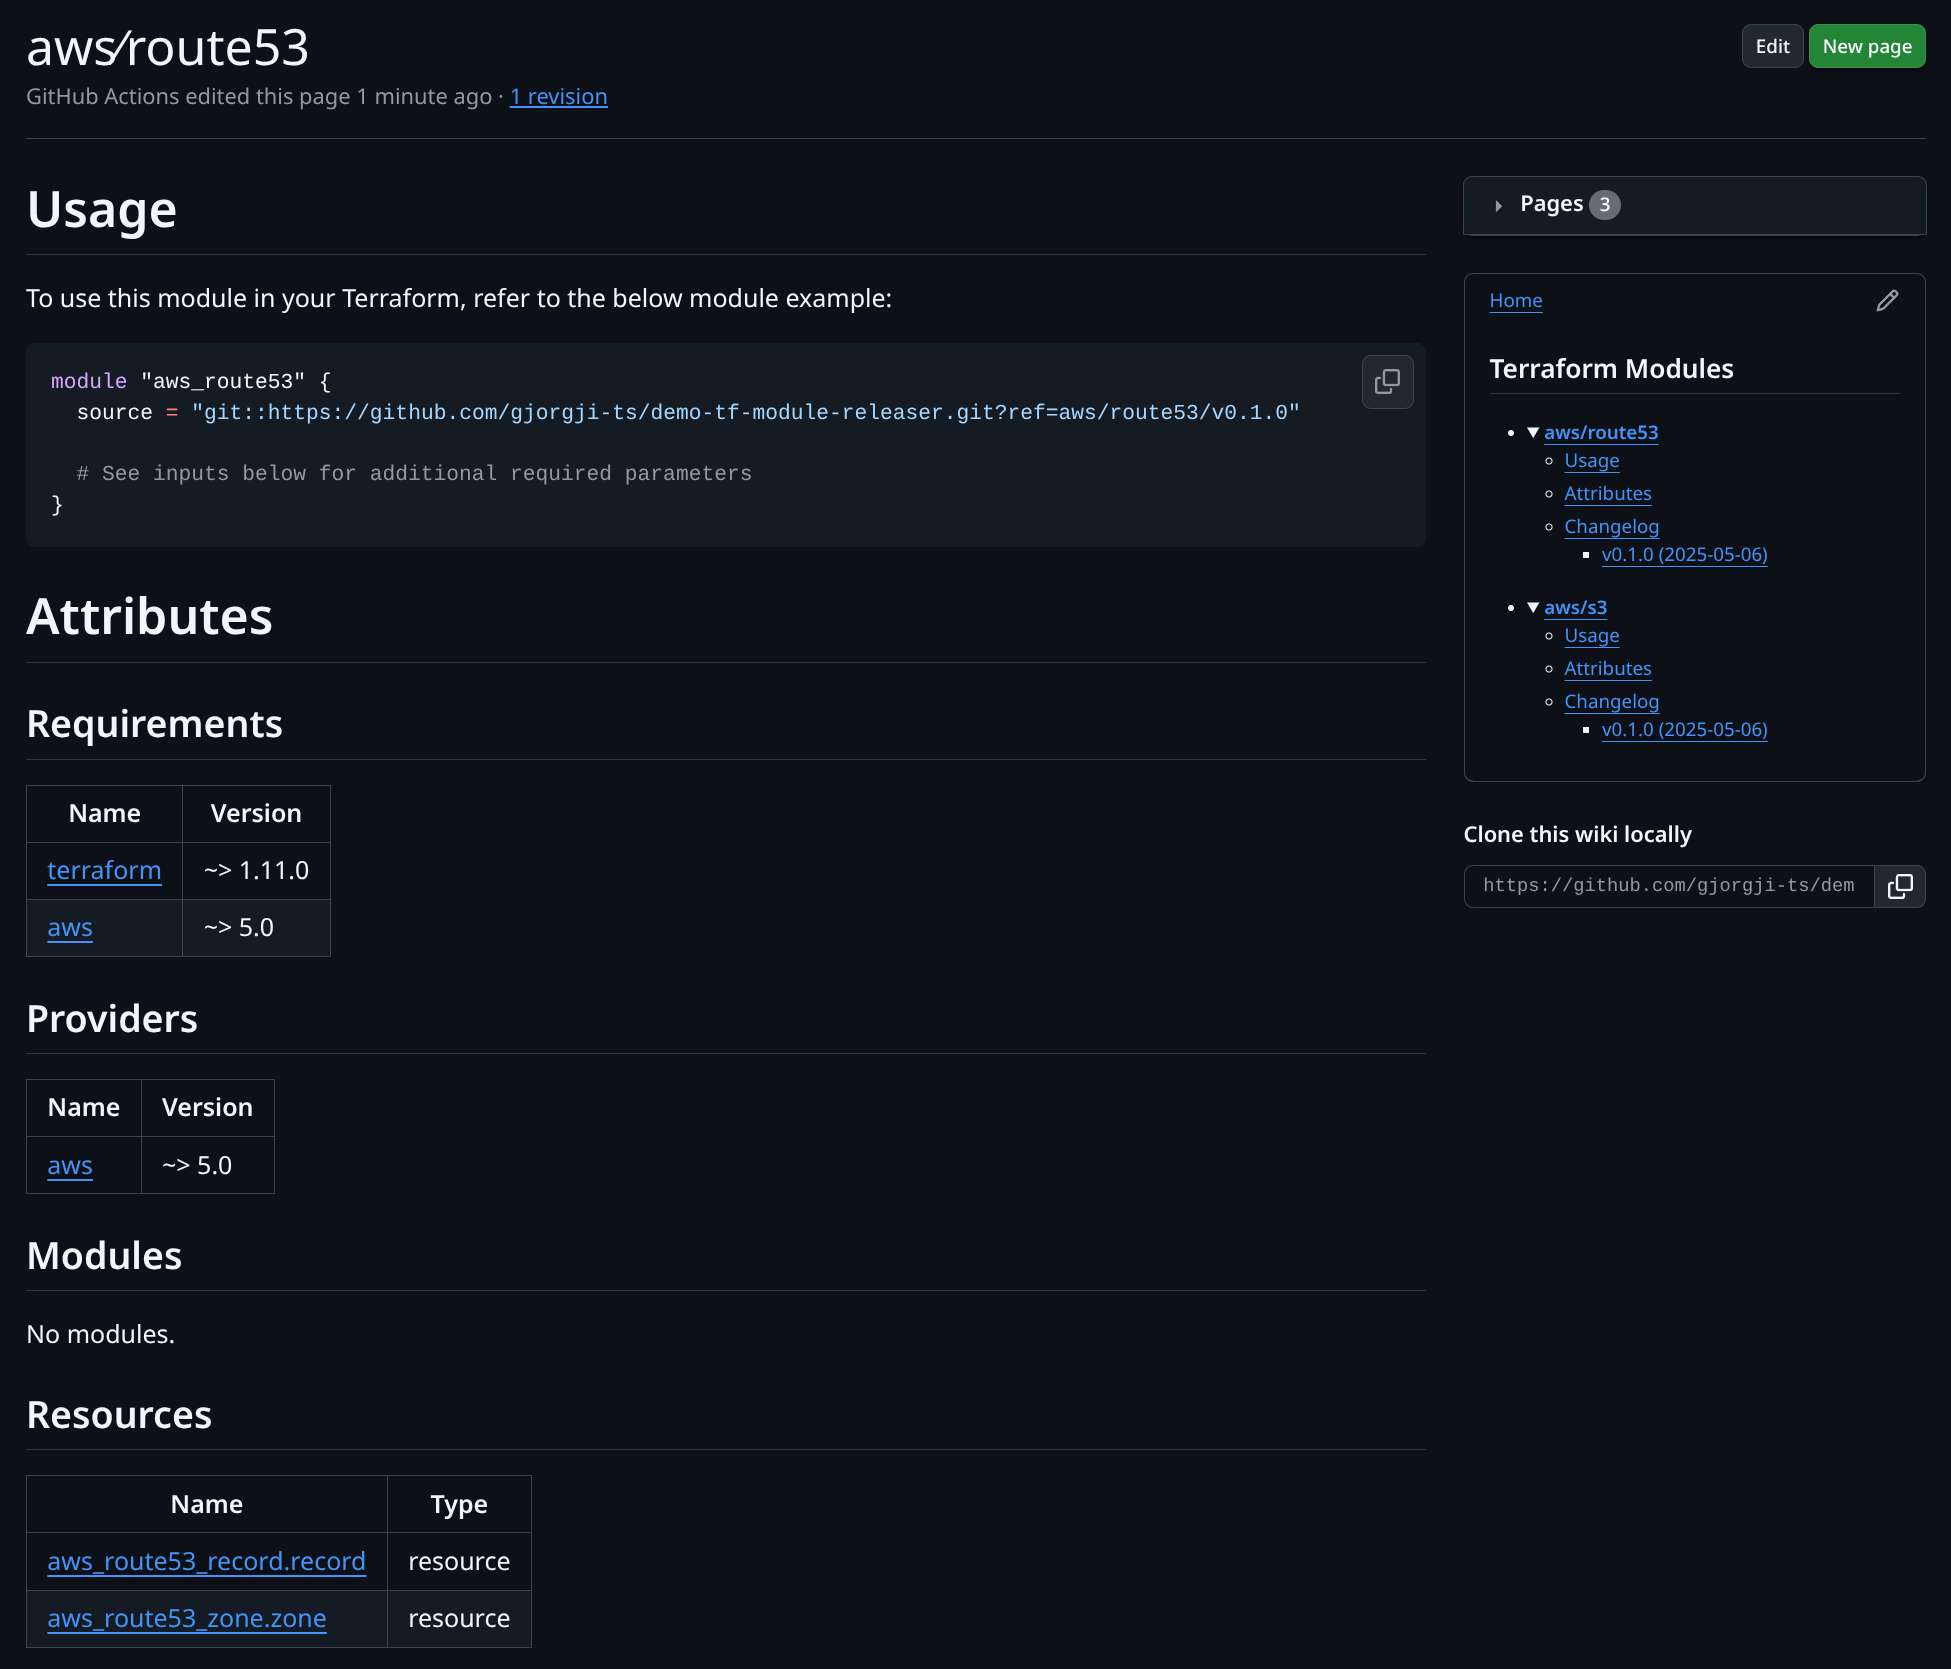Go to Home in sidebar
The image size is (1951, 1669).
(1515, 301)
